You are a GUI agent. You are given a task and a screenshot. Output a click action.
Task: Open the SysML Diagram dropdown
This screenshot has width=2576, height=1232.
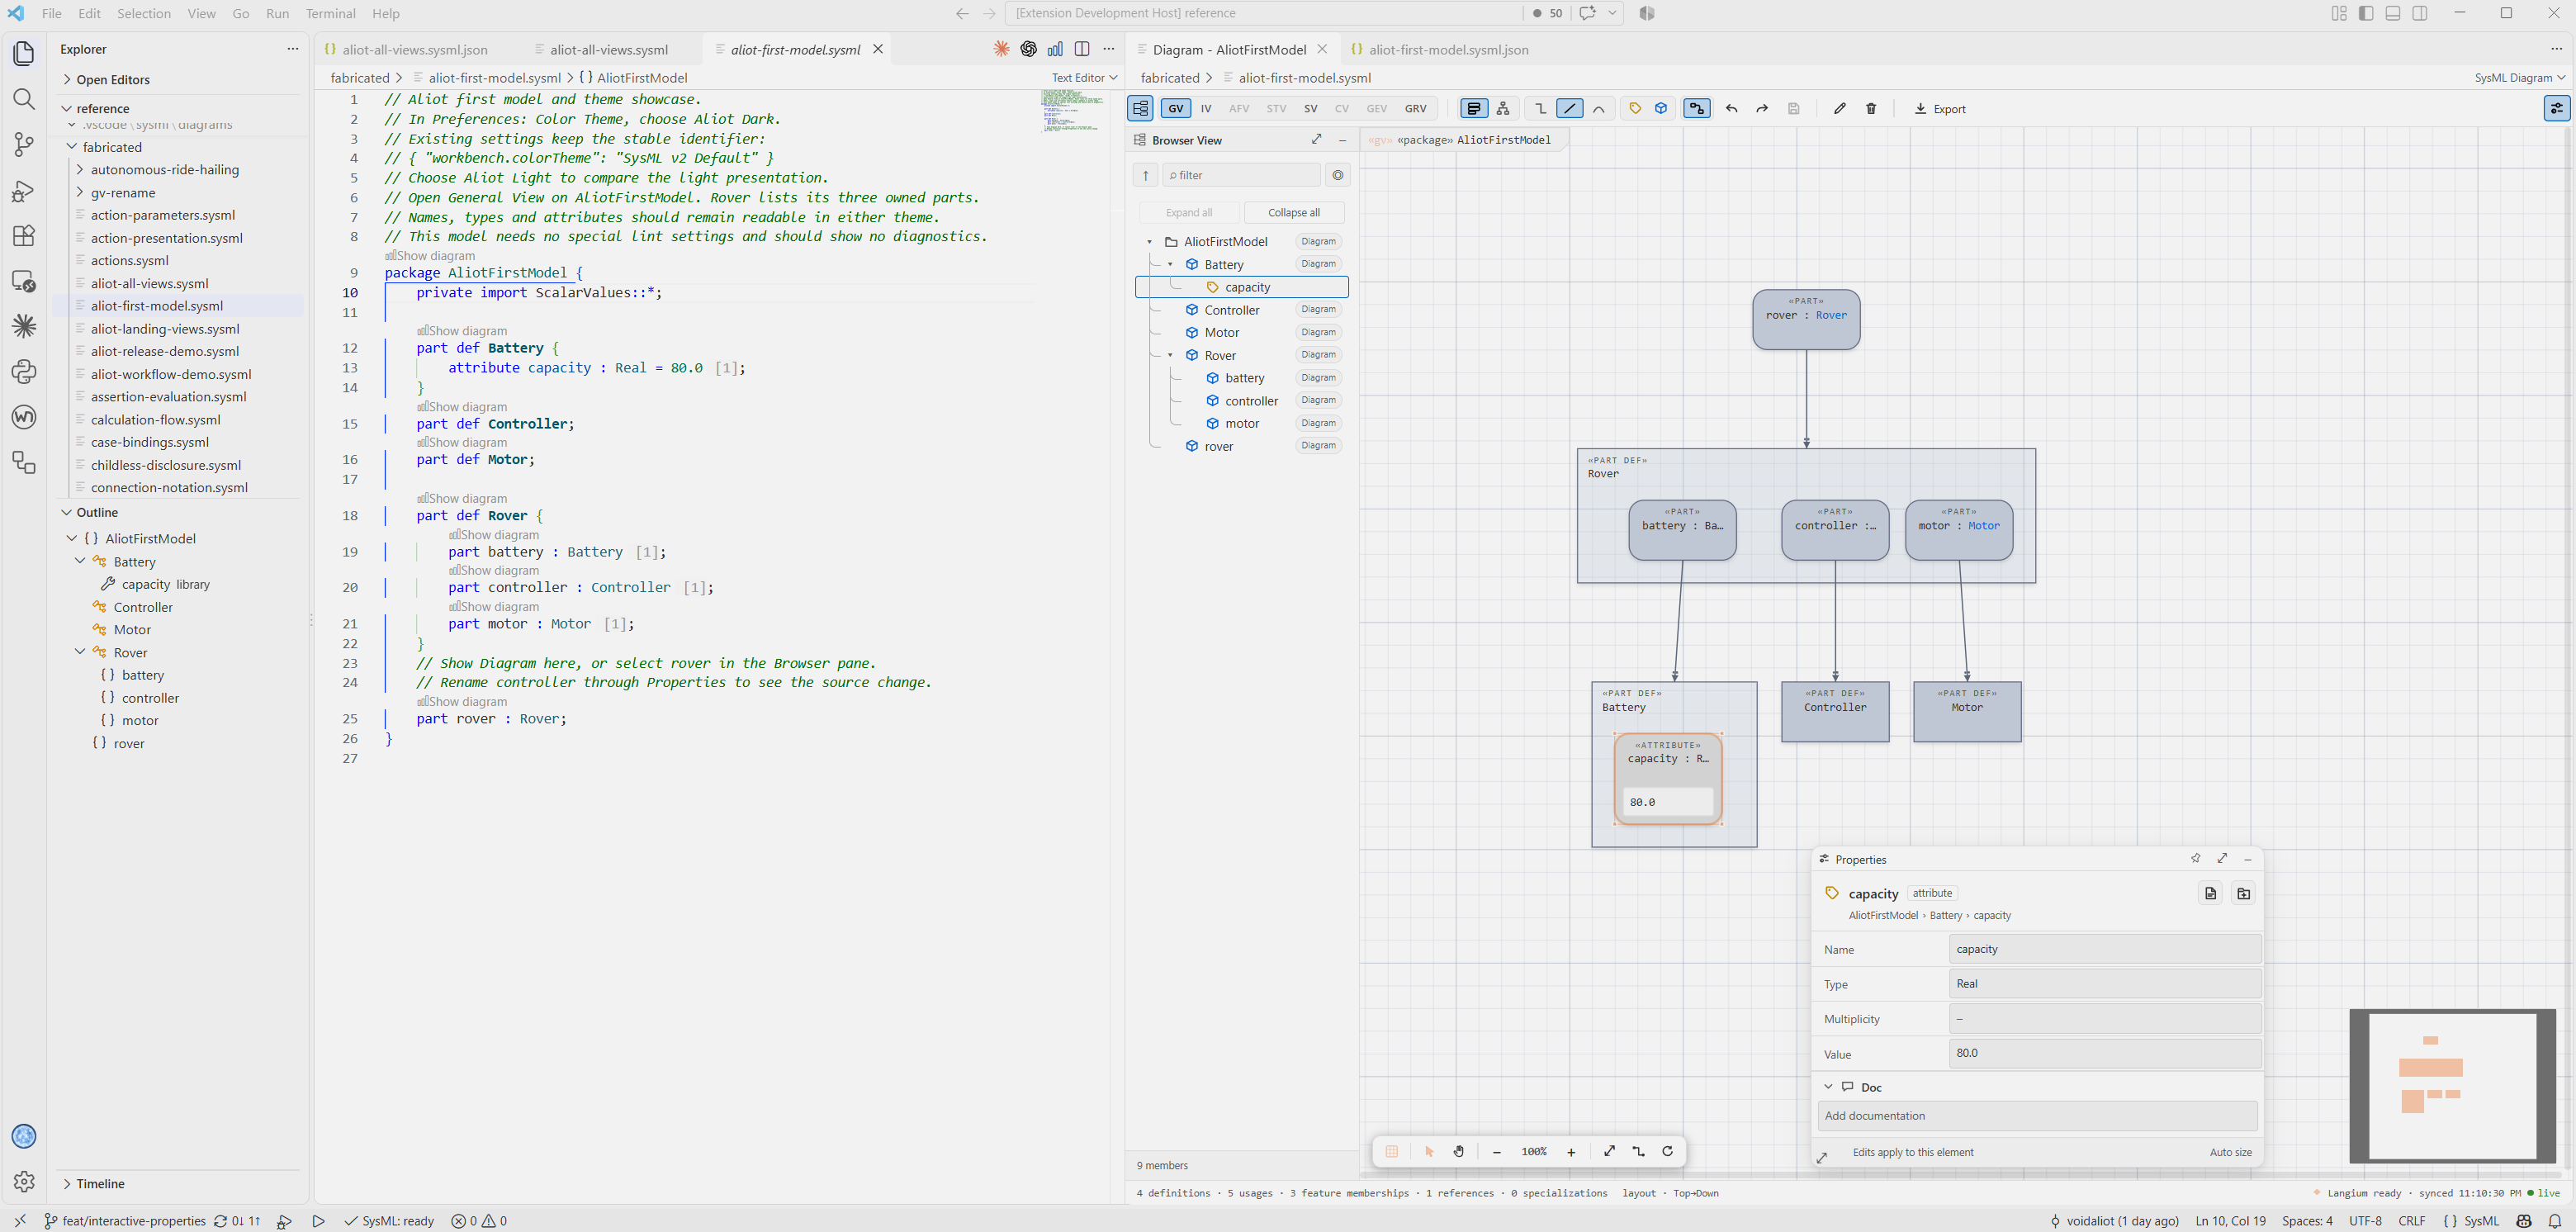point(2519,78)
